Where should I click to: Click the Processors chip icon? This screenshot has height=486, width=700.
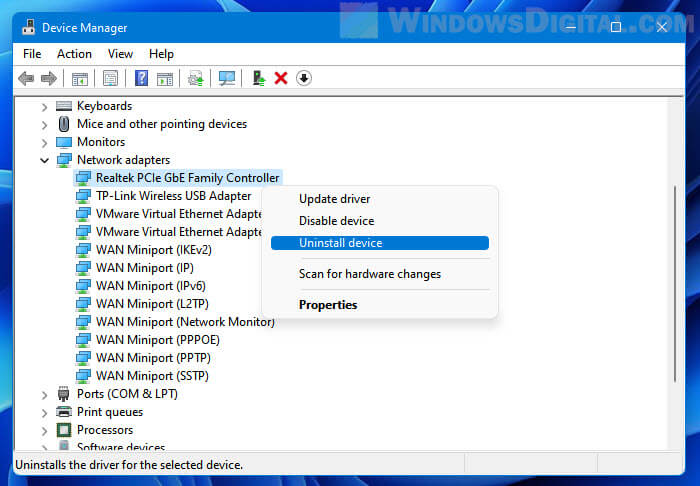tap(64, 430)
